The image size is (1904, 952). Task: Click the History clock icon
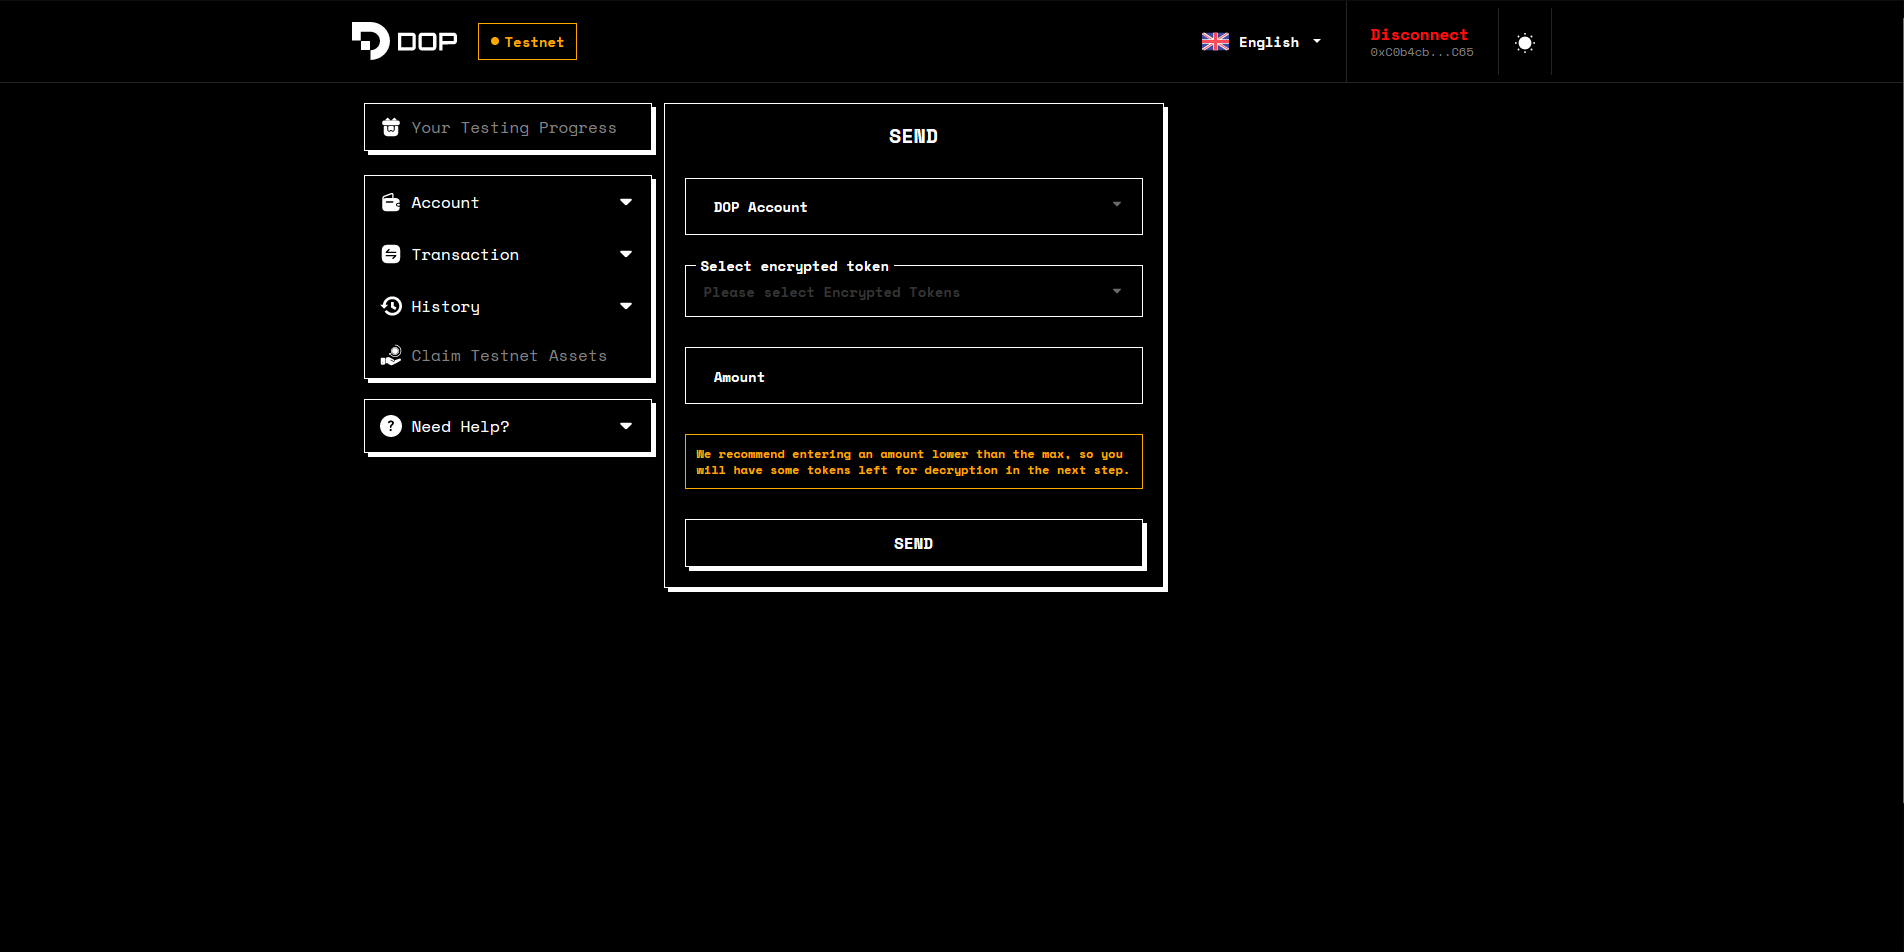point(391,306)
